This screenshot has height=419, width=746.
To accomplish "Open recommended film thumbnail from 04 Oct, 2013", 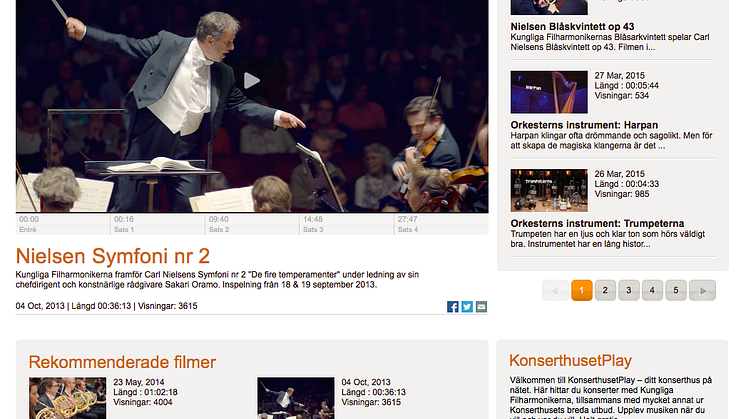I will (296, 398).
